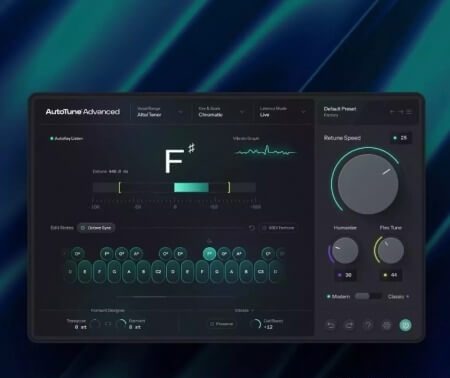Open the Vocal Range dropdown
The width and height of the screenshot is (450, 378).
pos(160,112)
